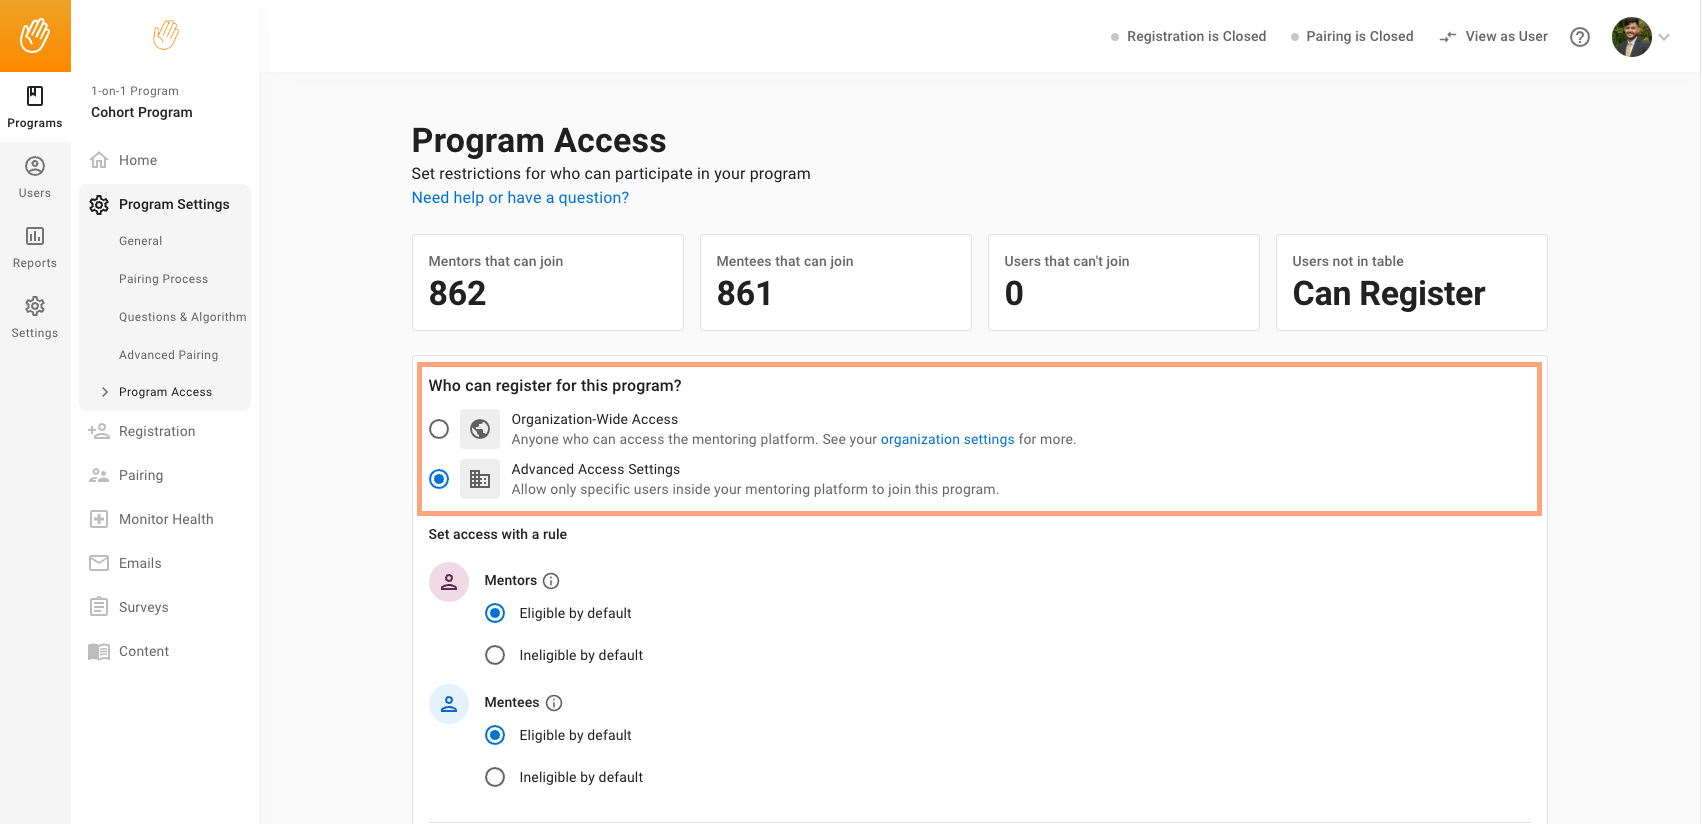Open Pairing Process menu item
Screen dimensions: 1702x824
(x=164, y=279)
